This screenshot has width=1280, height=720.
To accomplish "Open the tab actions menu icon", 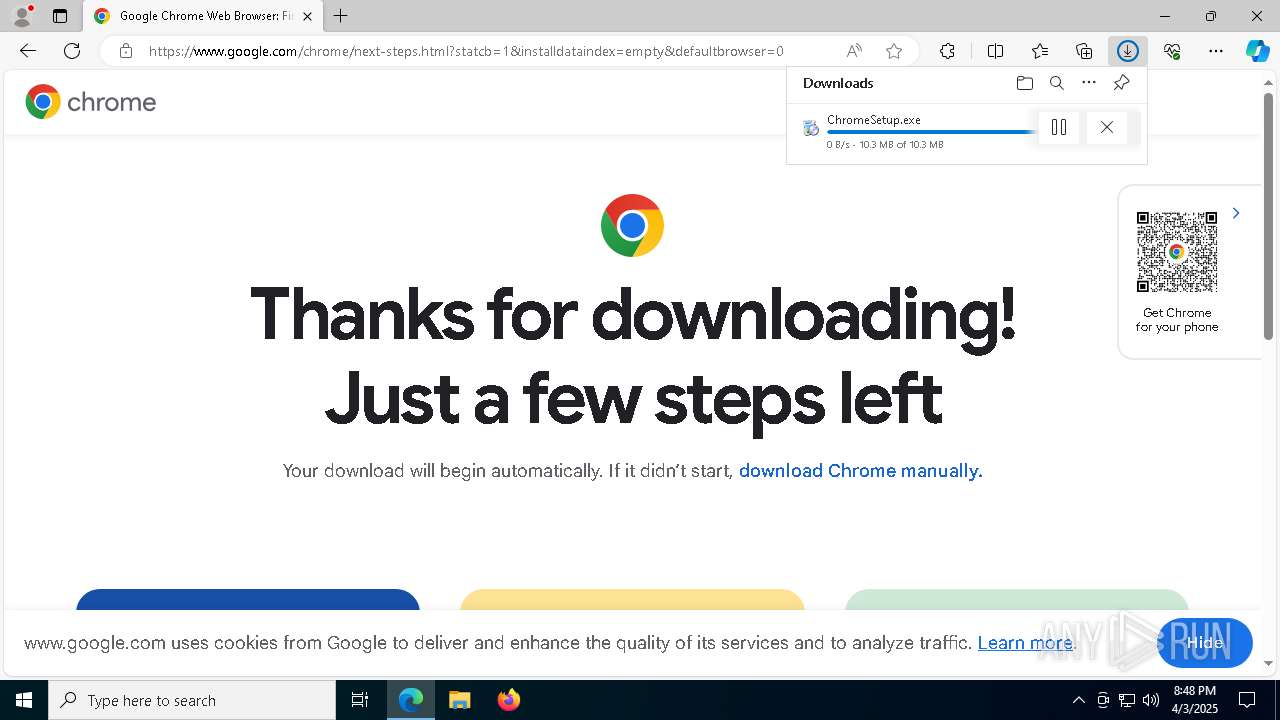I will [x=60, y=16].
